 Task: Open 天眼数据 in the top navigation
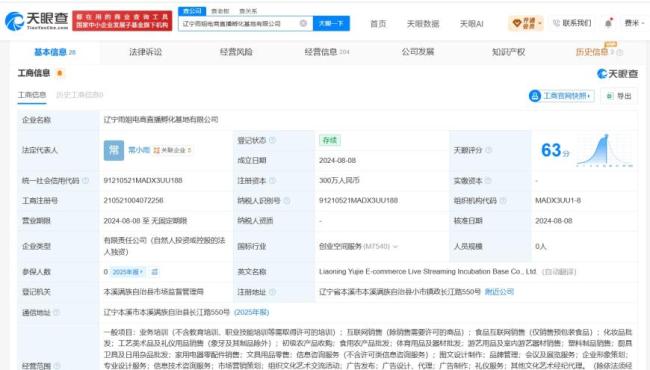[x=423, y=24]
